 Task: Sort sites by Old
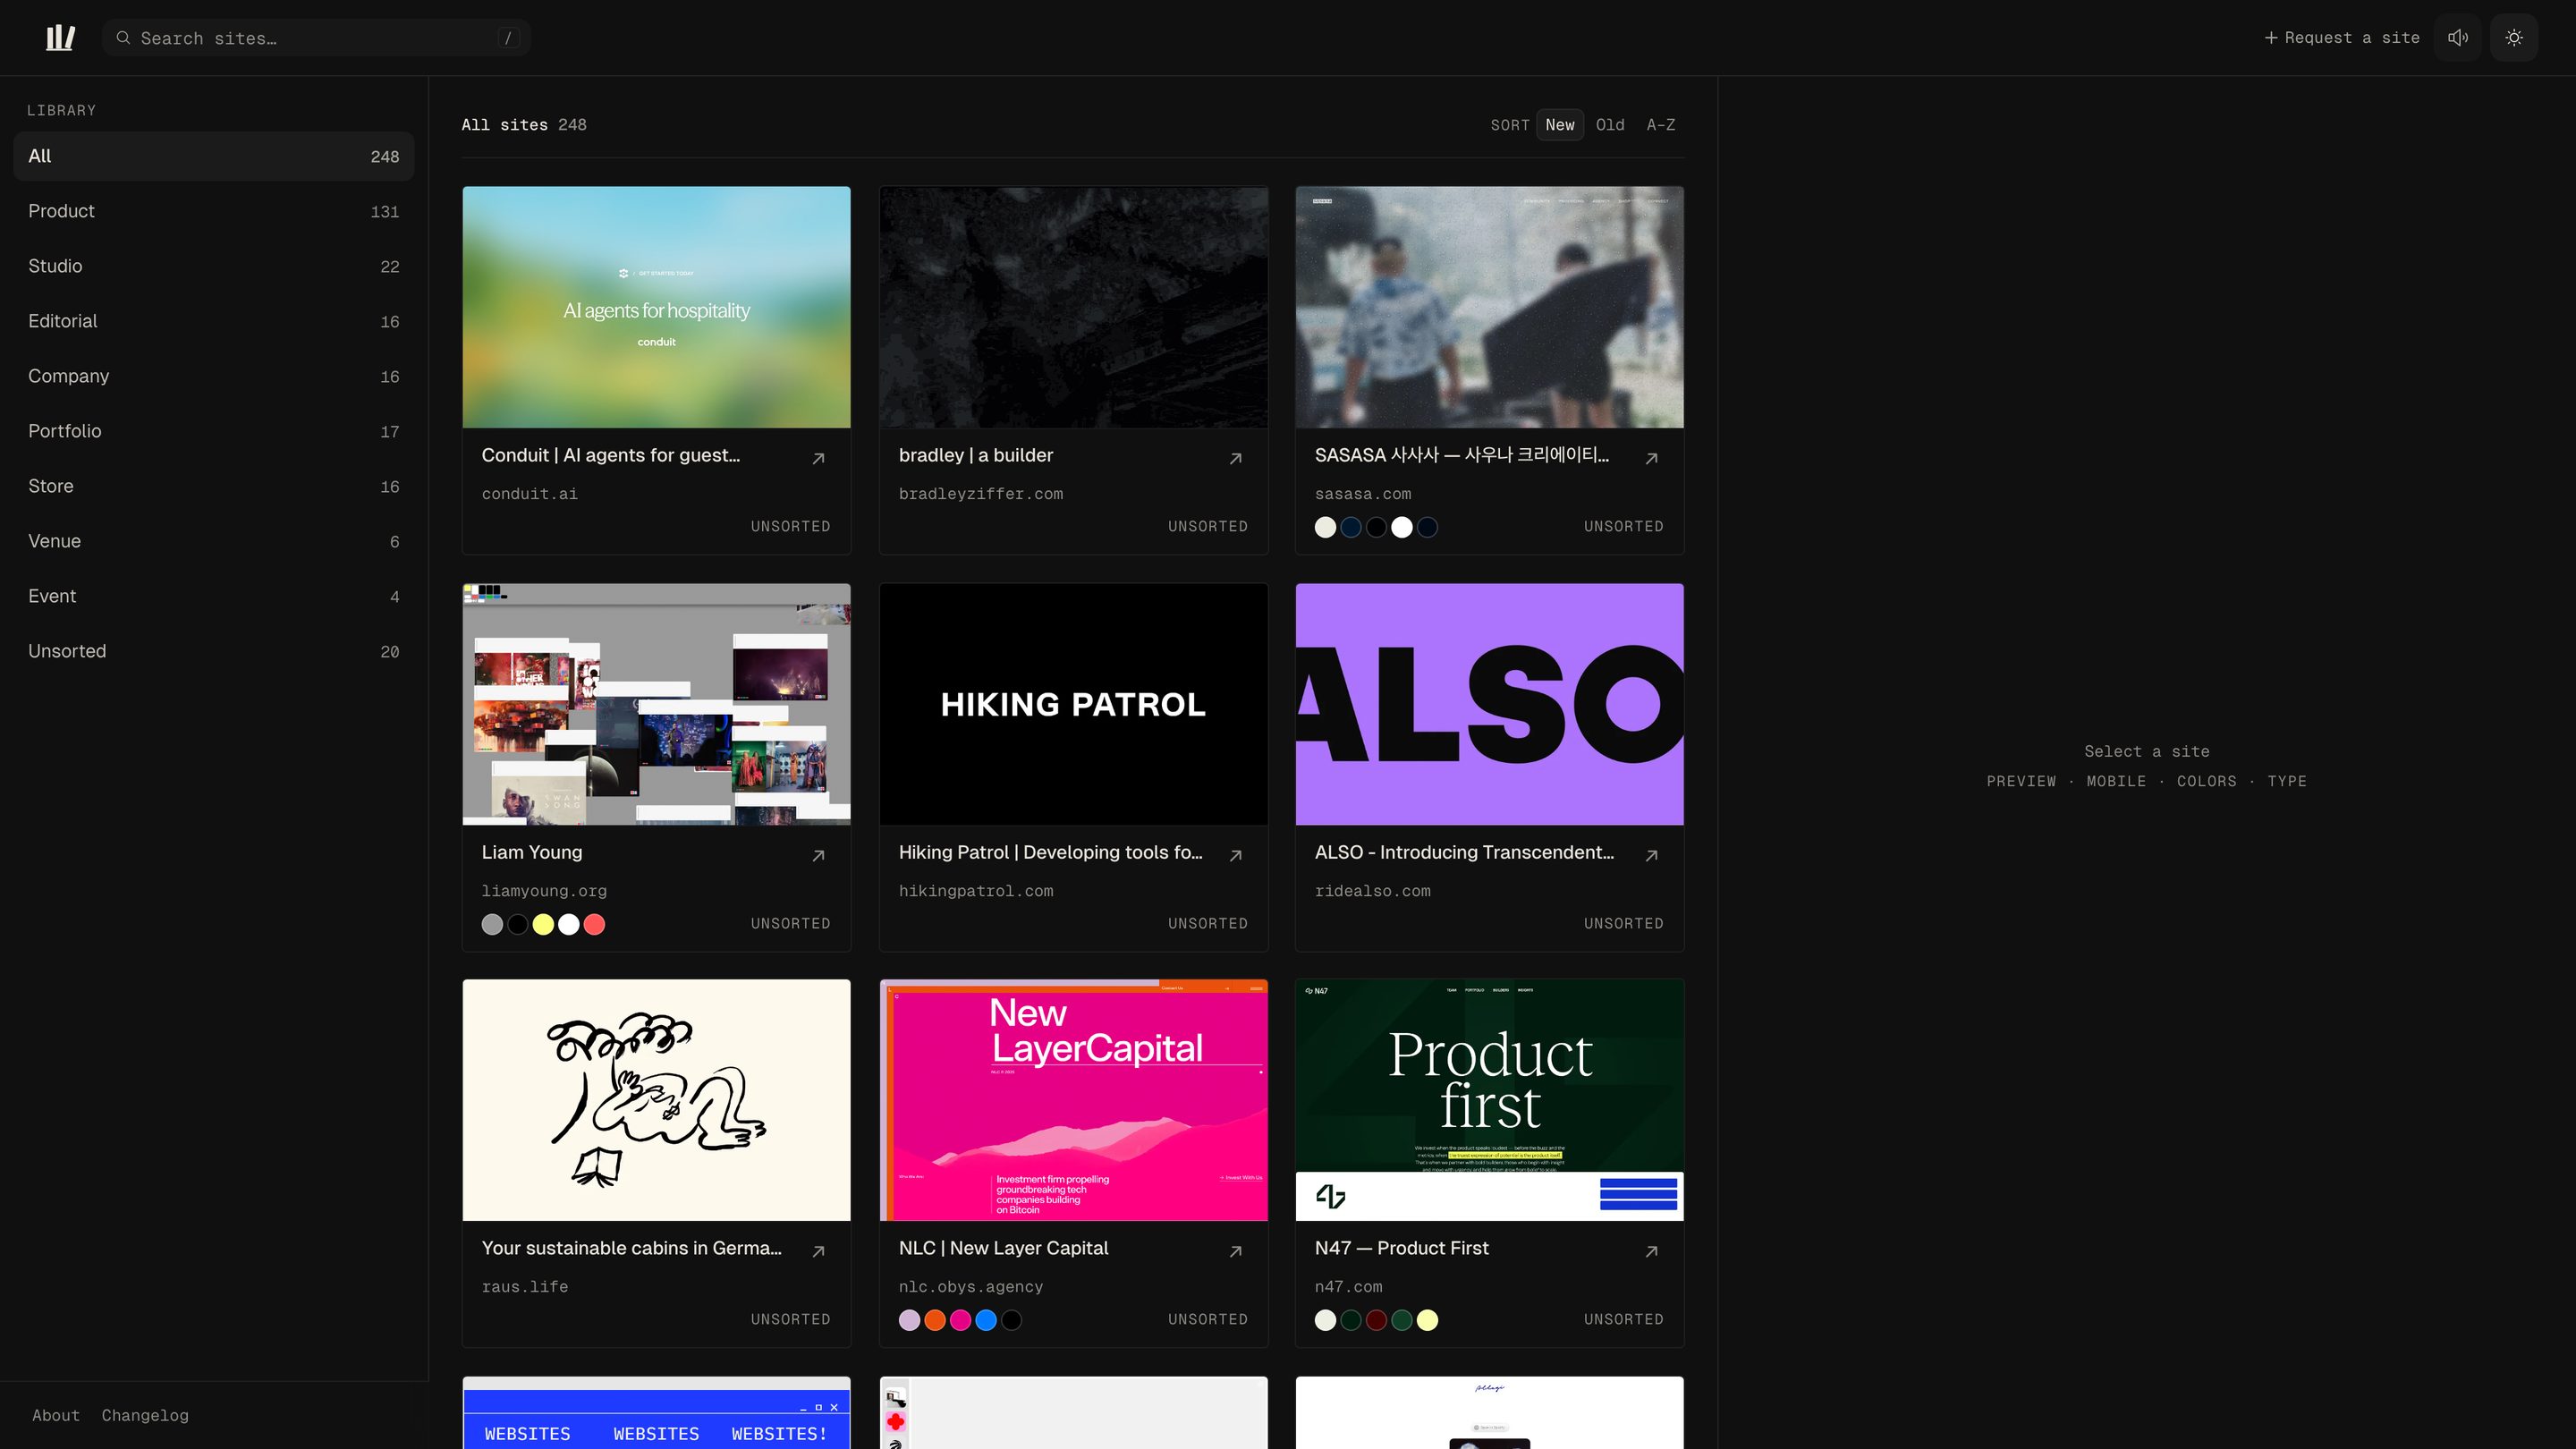pyautogui.click(x=1609, y=125)
